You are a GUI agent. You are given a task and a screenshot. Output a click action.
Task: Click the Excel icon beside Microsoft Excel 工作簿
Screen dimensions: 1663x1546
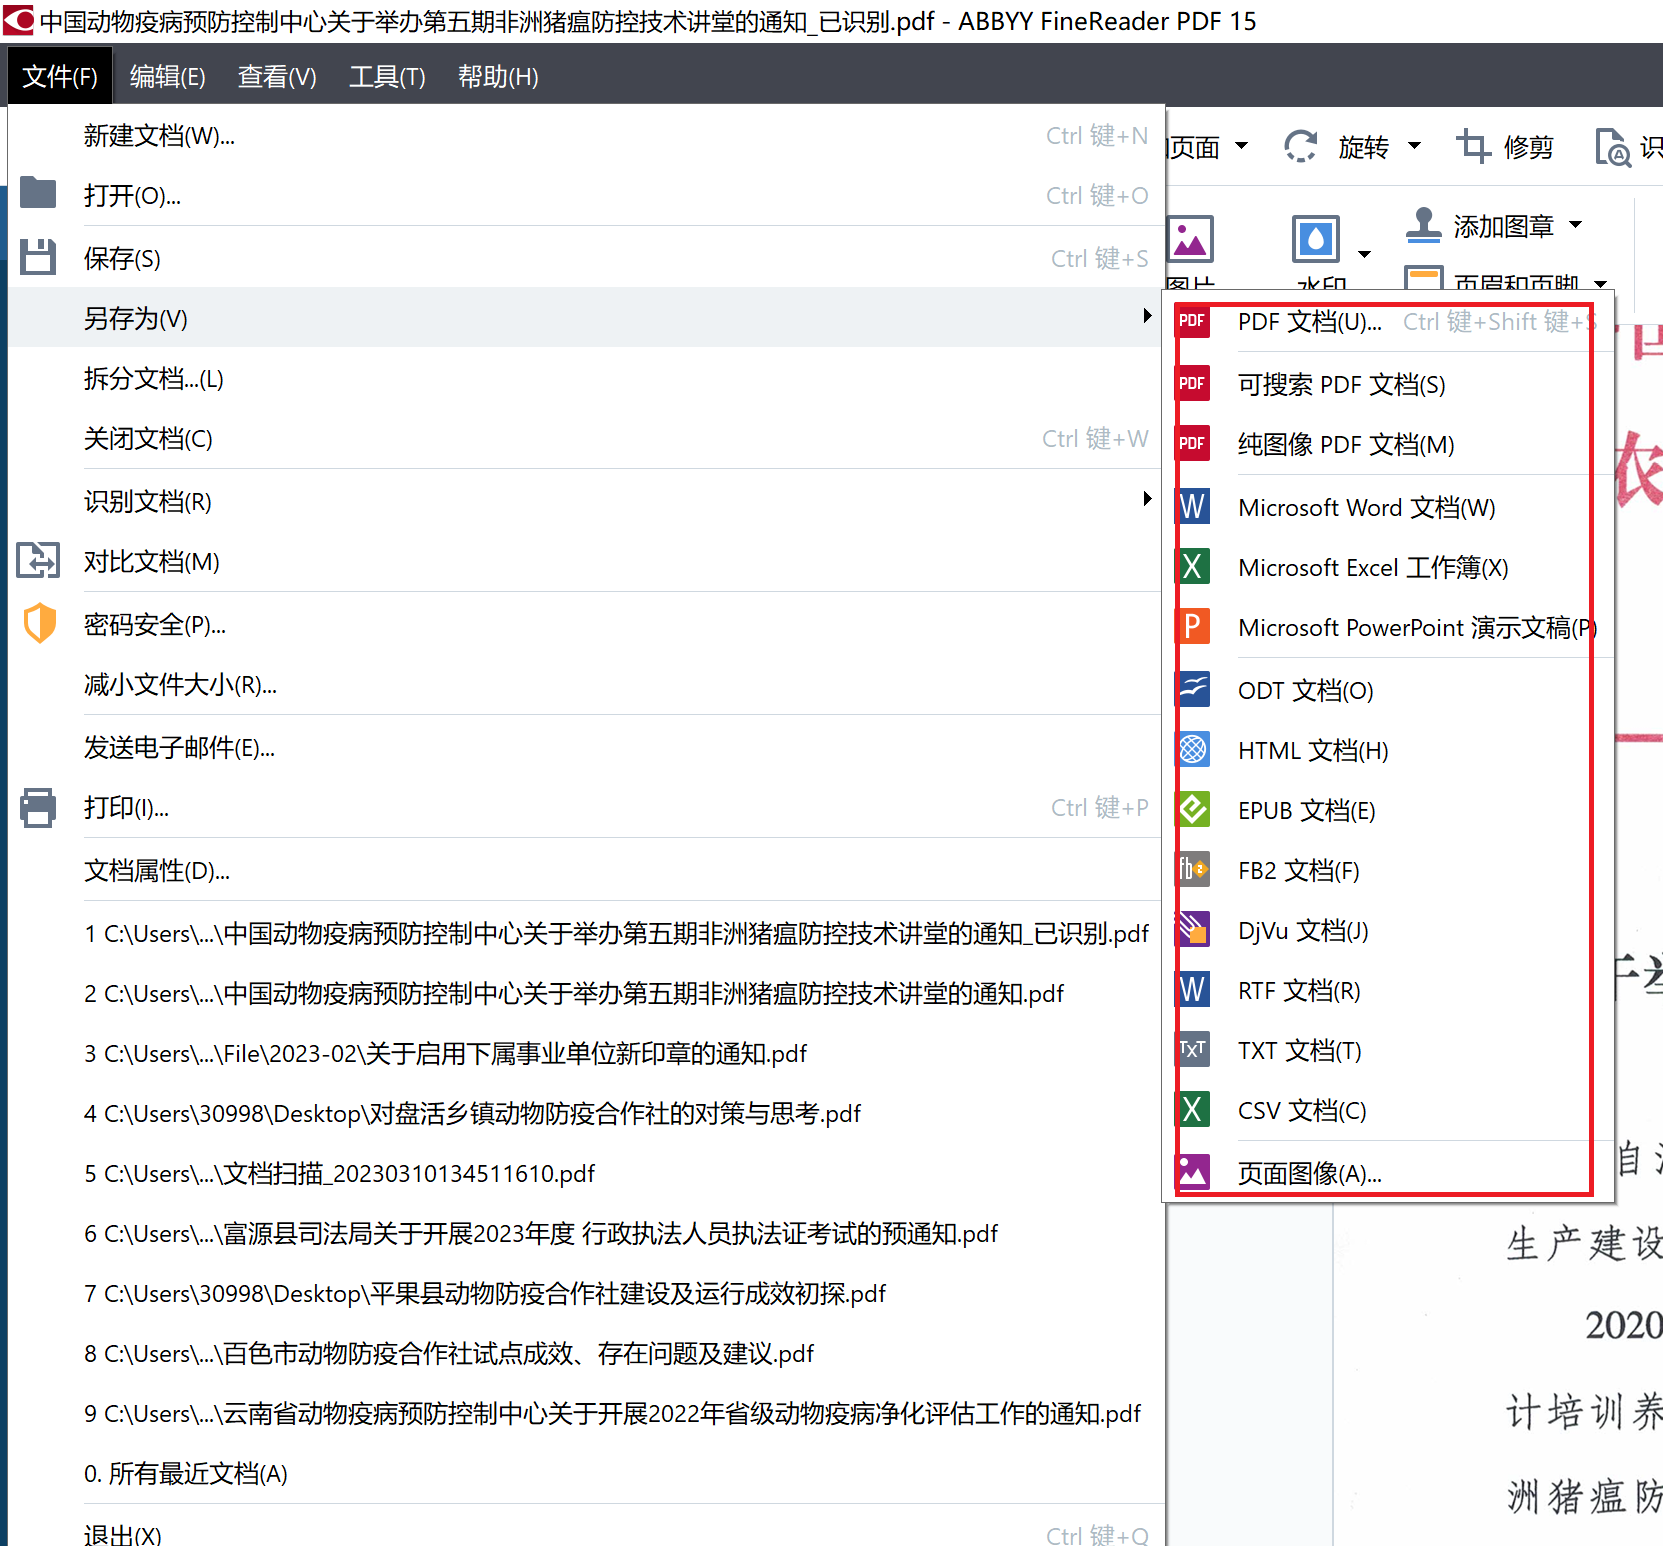1192,566
